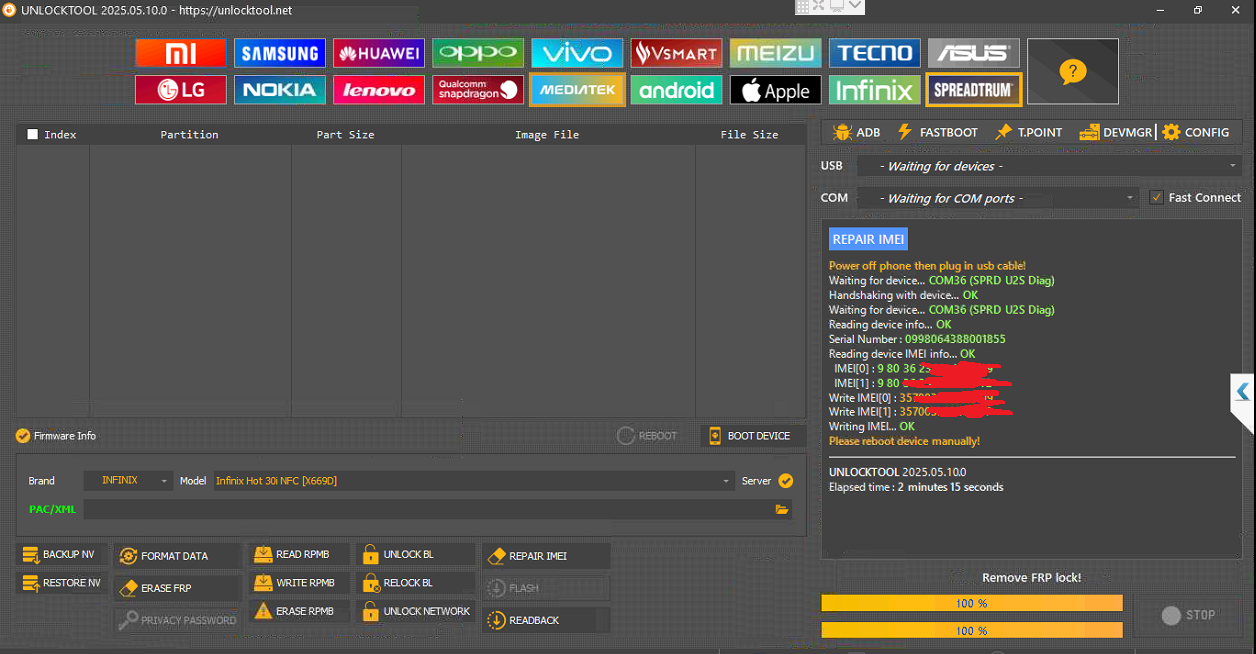This screenshot has width=1256, height=654.
Task: Expand the COM ports dropdown
Action: coord(998,198)
